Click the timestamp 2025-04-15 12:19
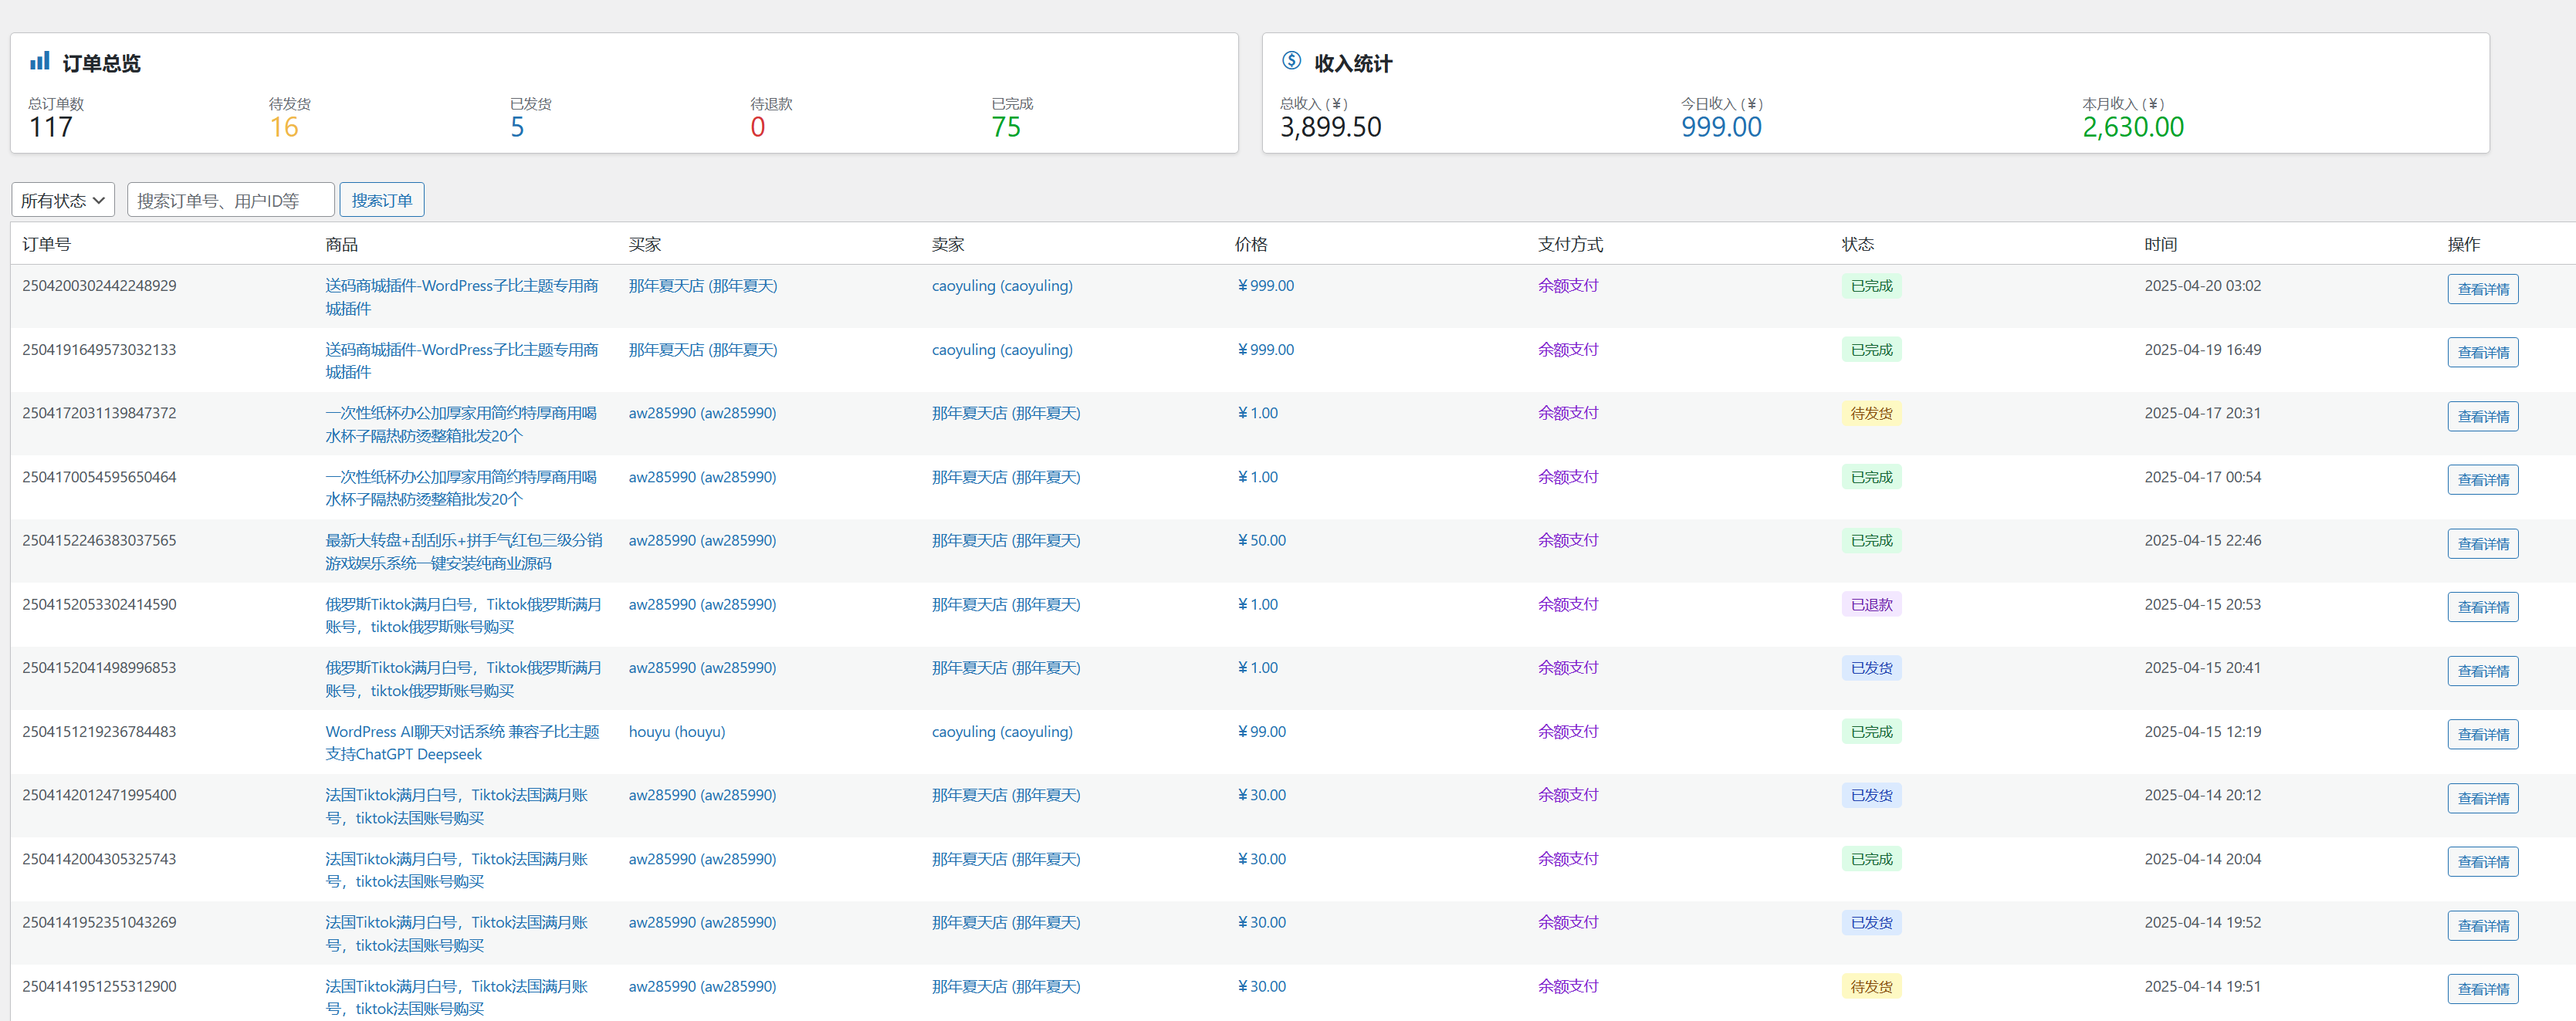Screen dimensions: 2576x1021 click(x=2202, y=732)
